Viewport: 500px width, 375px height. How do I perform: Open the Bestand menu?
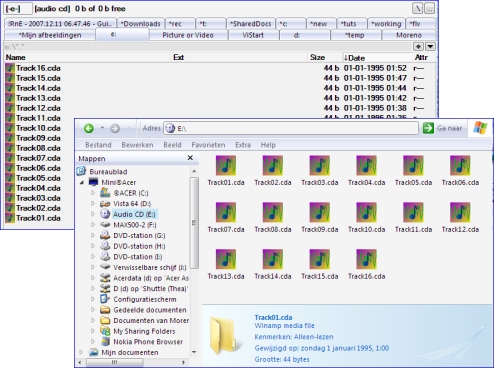click(98, 145)
